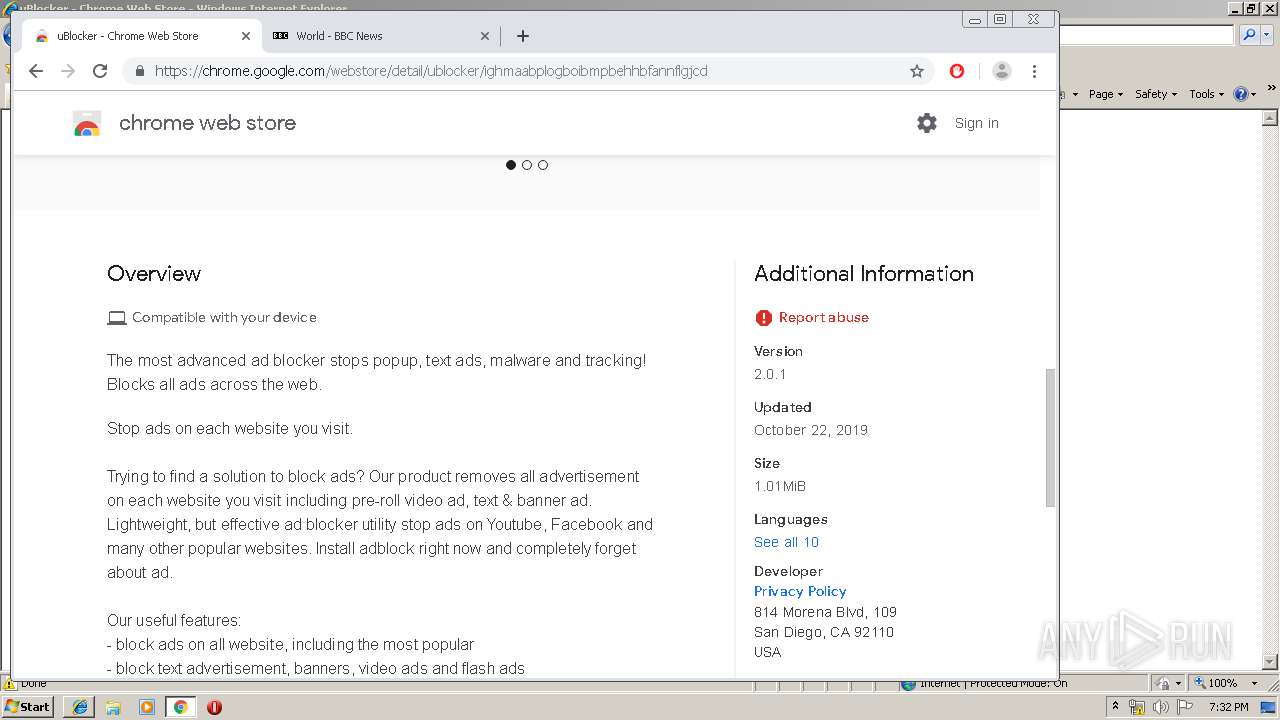Click the secure lock icon in the address bar
The width and height of the screenshot is (1280, 720).
(139, 71)
